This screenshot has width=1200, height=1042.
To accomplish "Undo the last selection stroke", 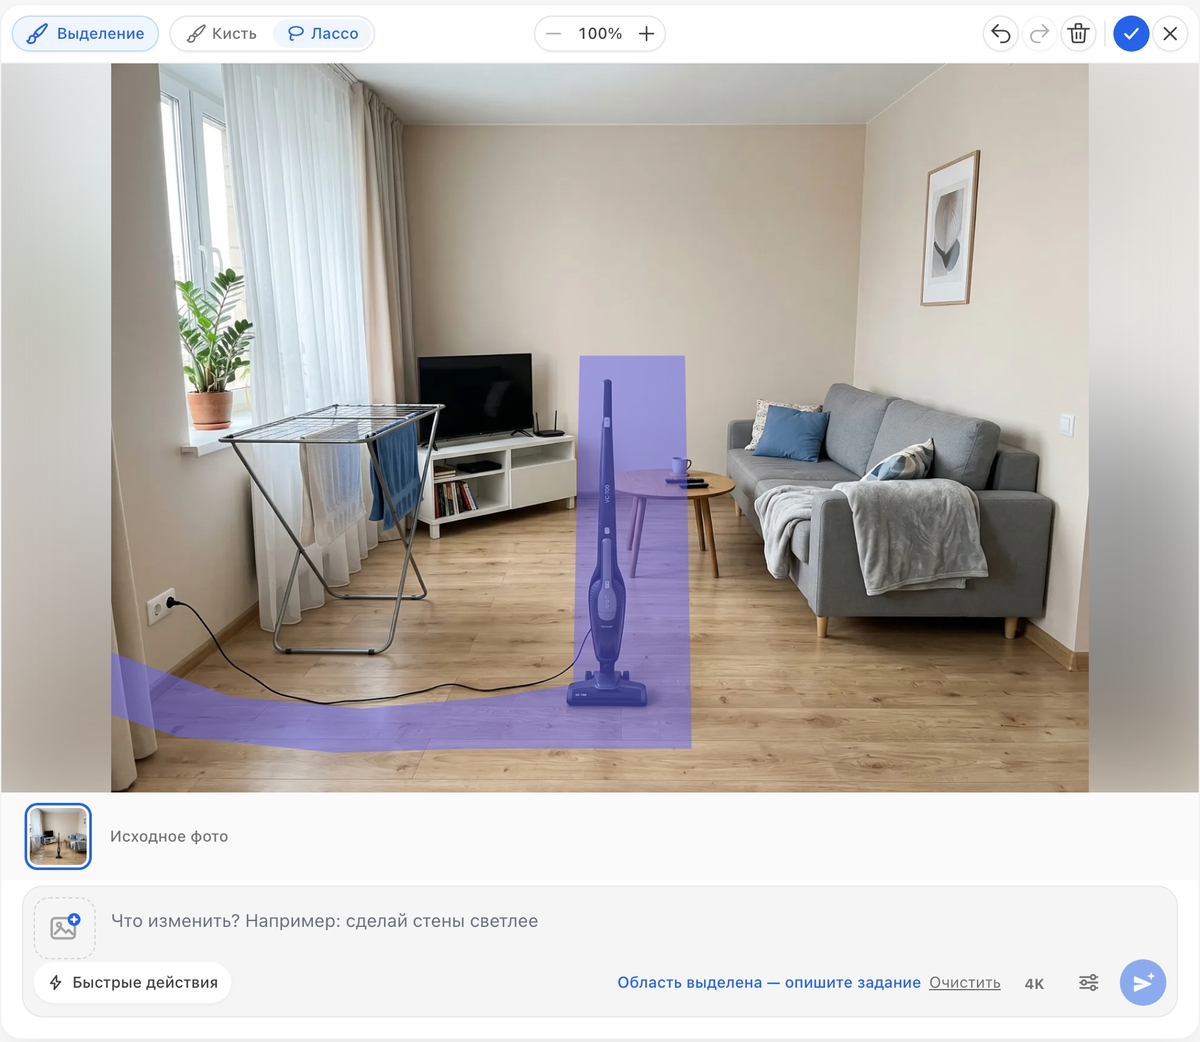I will (1001, 34).
